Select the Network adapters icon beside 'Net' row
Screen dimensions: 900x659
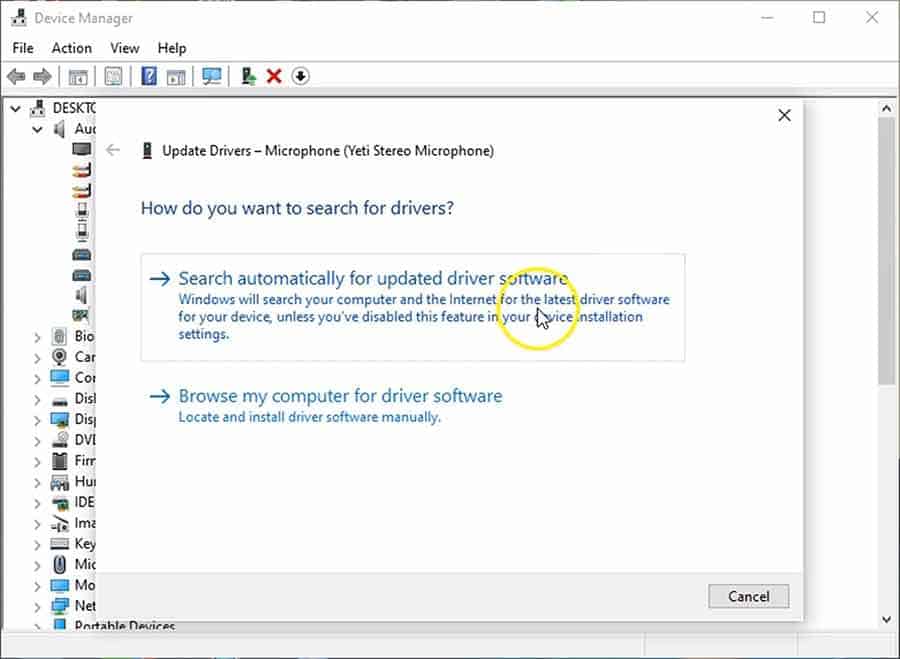(60, 606)
